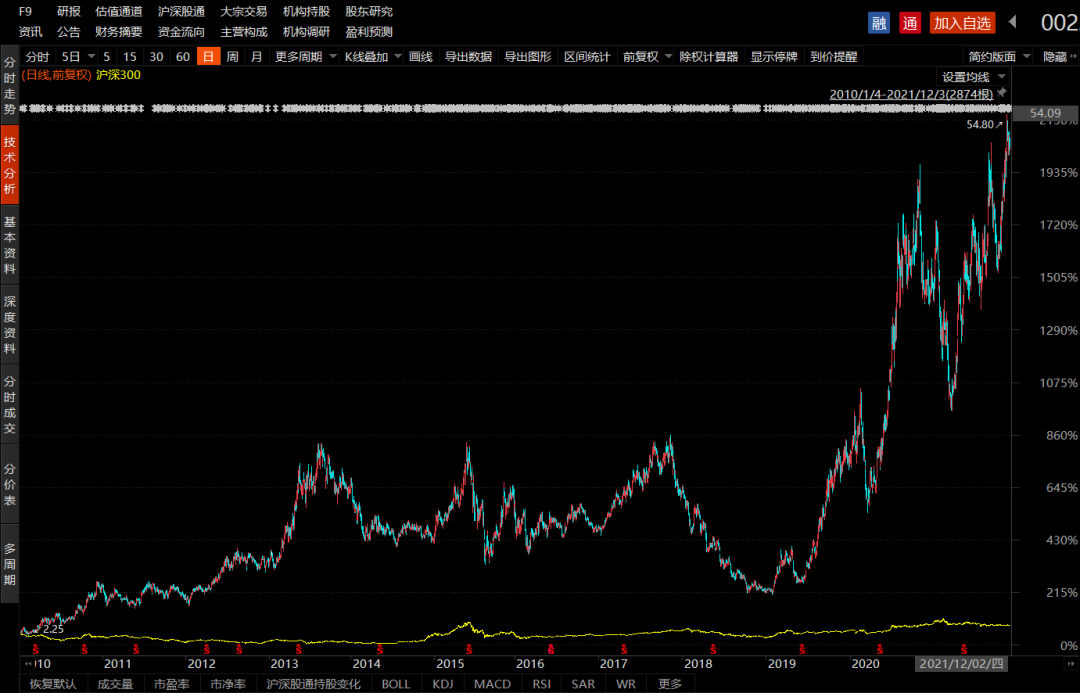Image resolution: width=1080 pixels, height=693 pixels.
Task: Click the 沪深300 yellow overlay legend
Action: [118, 74]
